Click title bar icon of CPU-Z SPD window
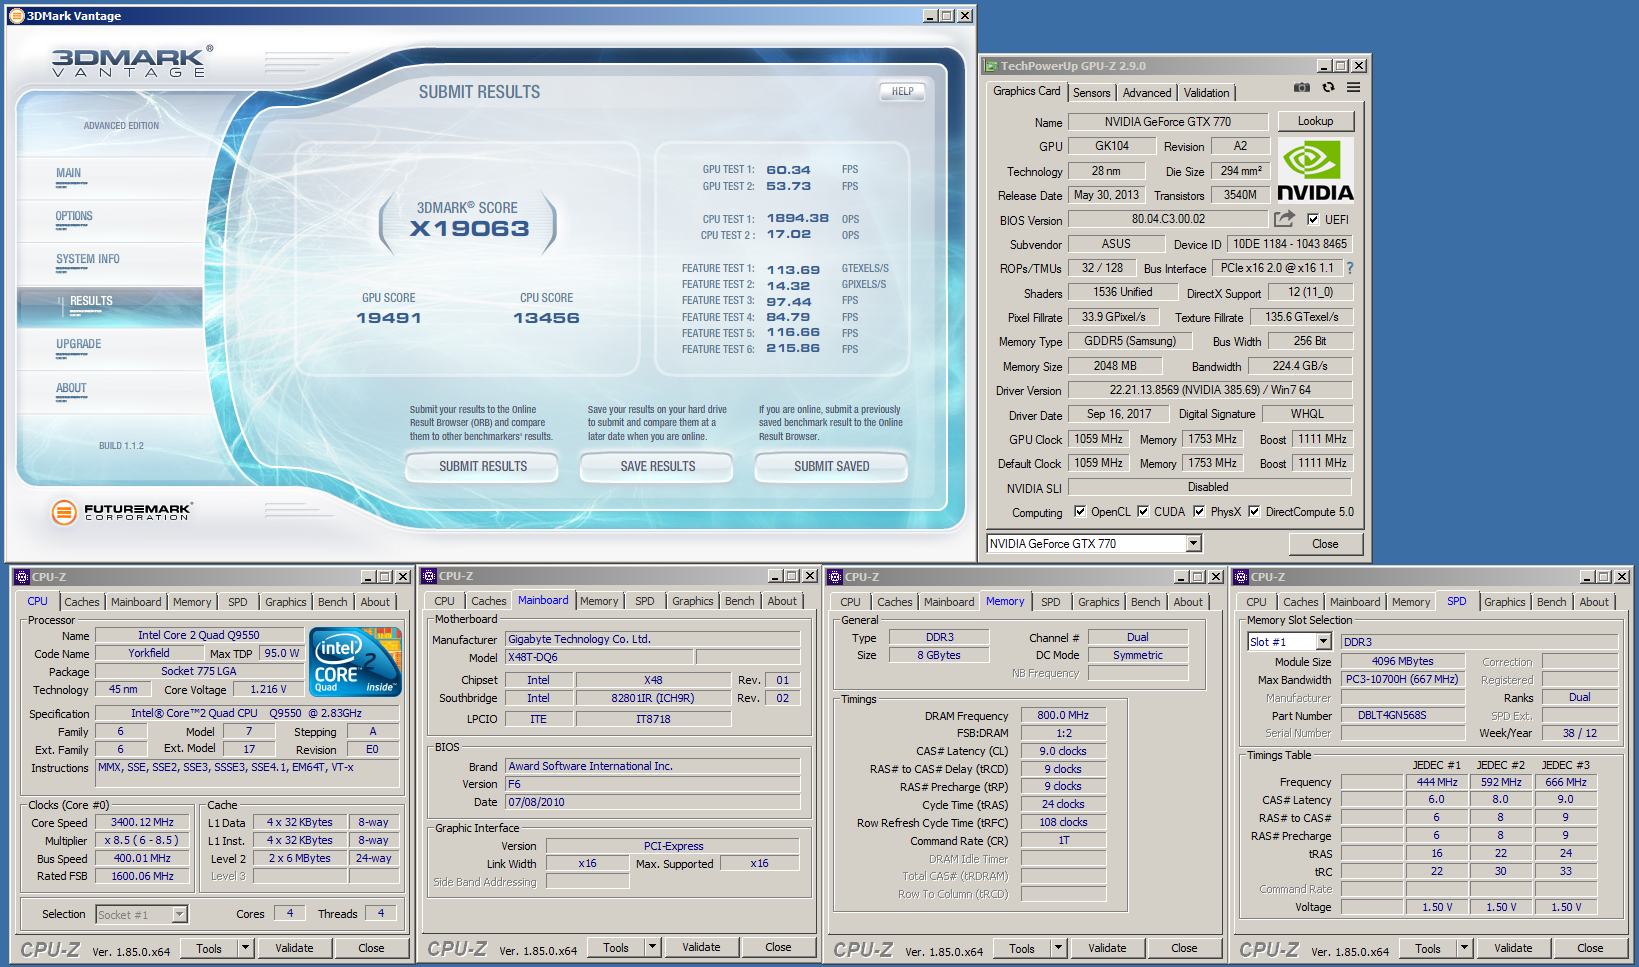The image size is (1639, 967). pos(1241,577)
